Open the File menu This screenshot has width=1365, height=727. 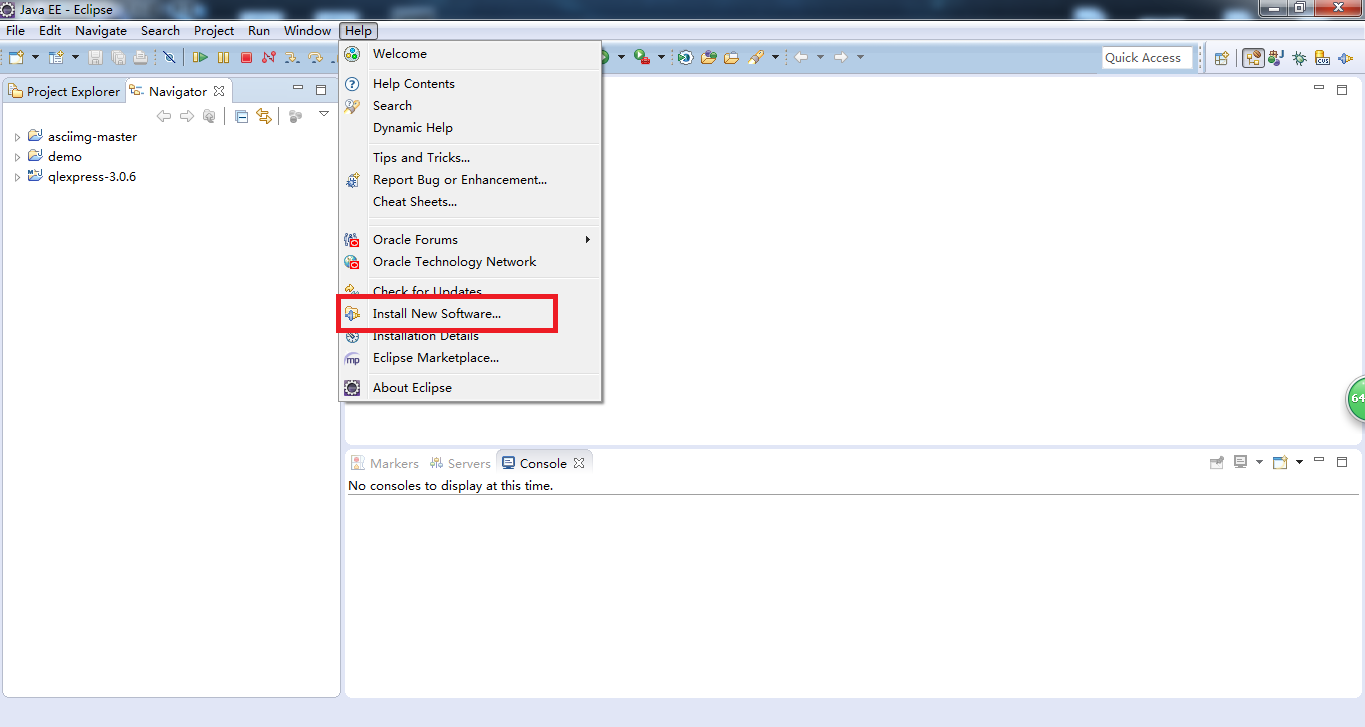[15, 31]
